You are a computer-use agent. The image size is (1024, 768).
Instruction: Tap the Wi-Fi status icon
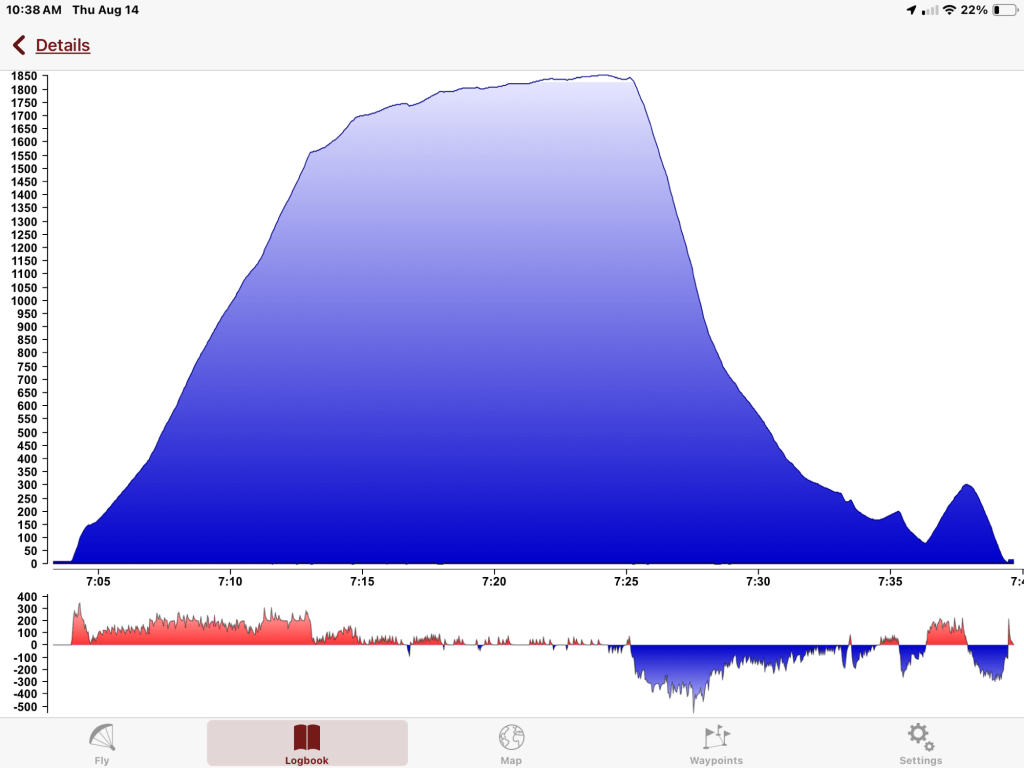[948, 10]
